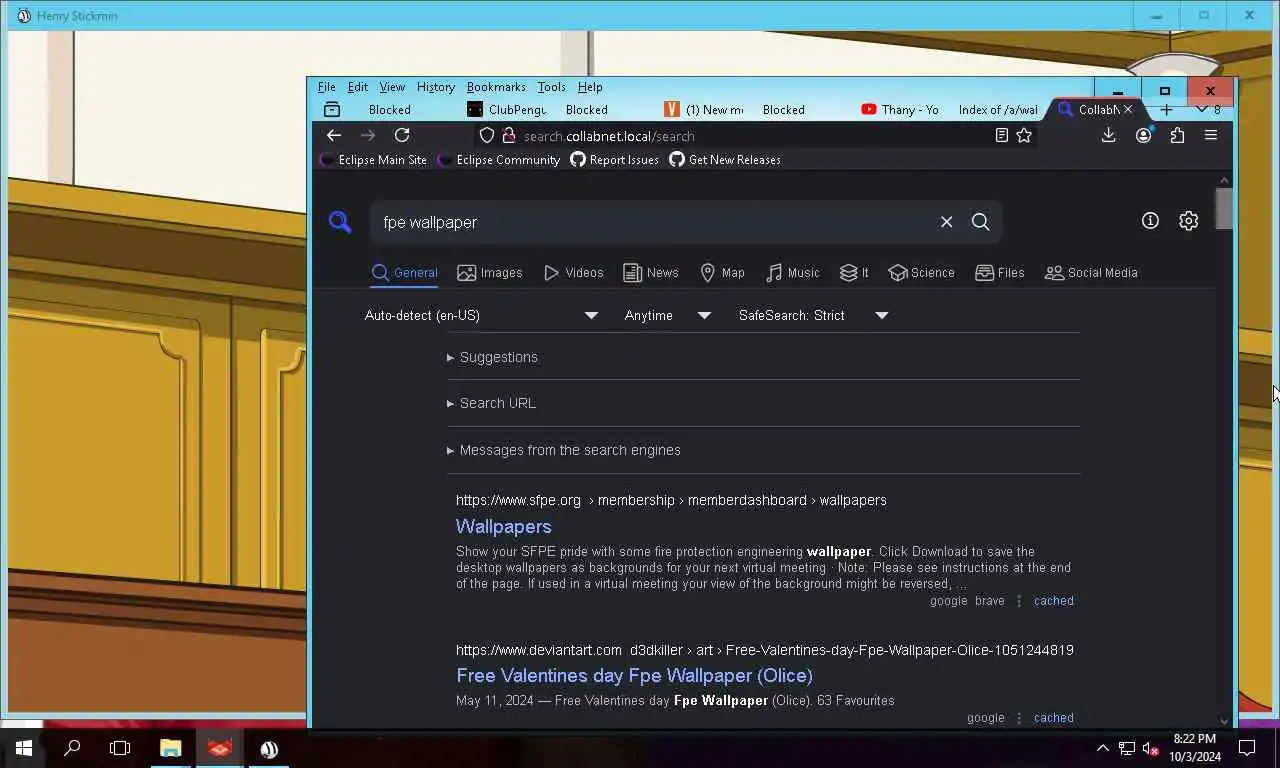The image size is (1280, 768).
Task: Submit search with magnifier button
Action: (x=981, y=222)
